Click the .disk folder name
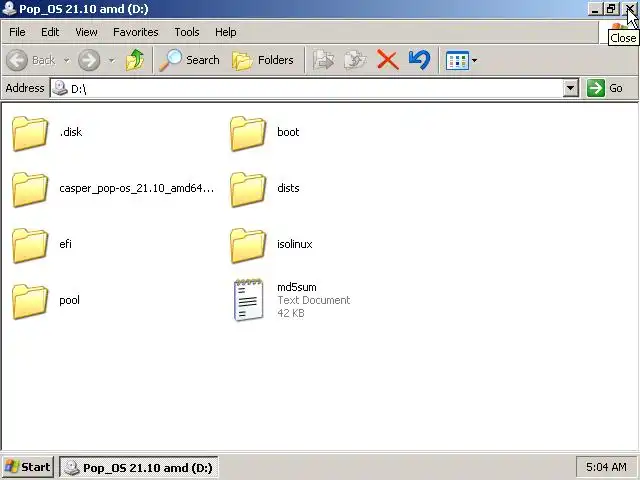The image size is (640, 480). pos(71,132)
